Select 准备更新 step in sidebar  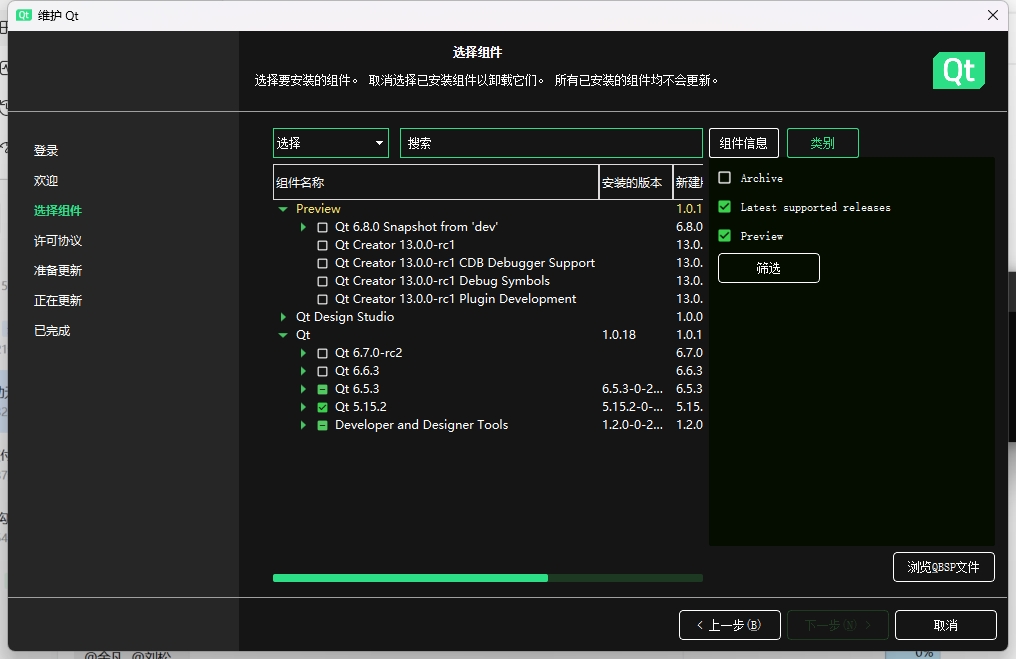(58, 270)
